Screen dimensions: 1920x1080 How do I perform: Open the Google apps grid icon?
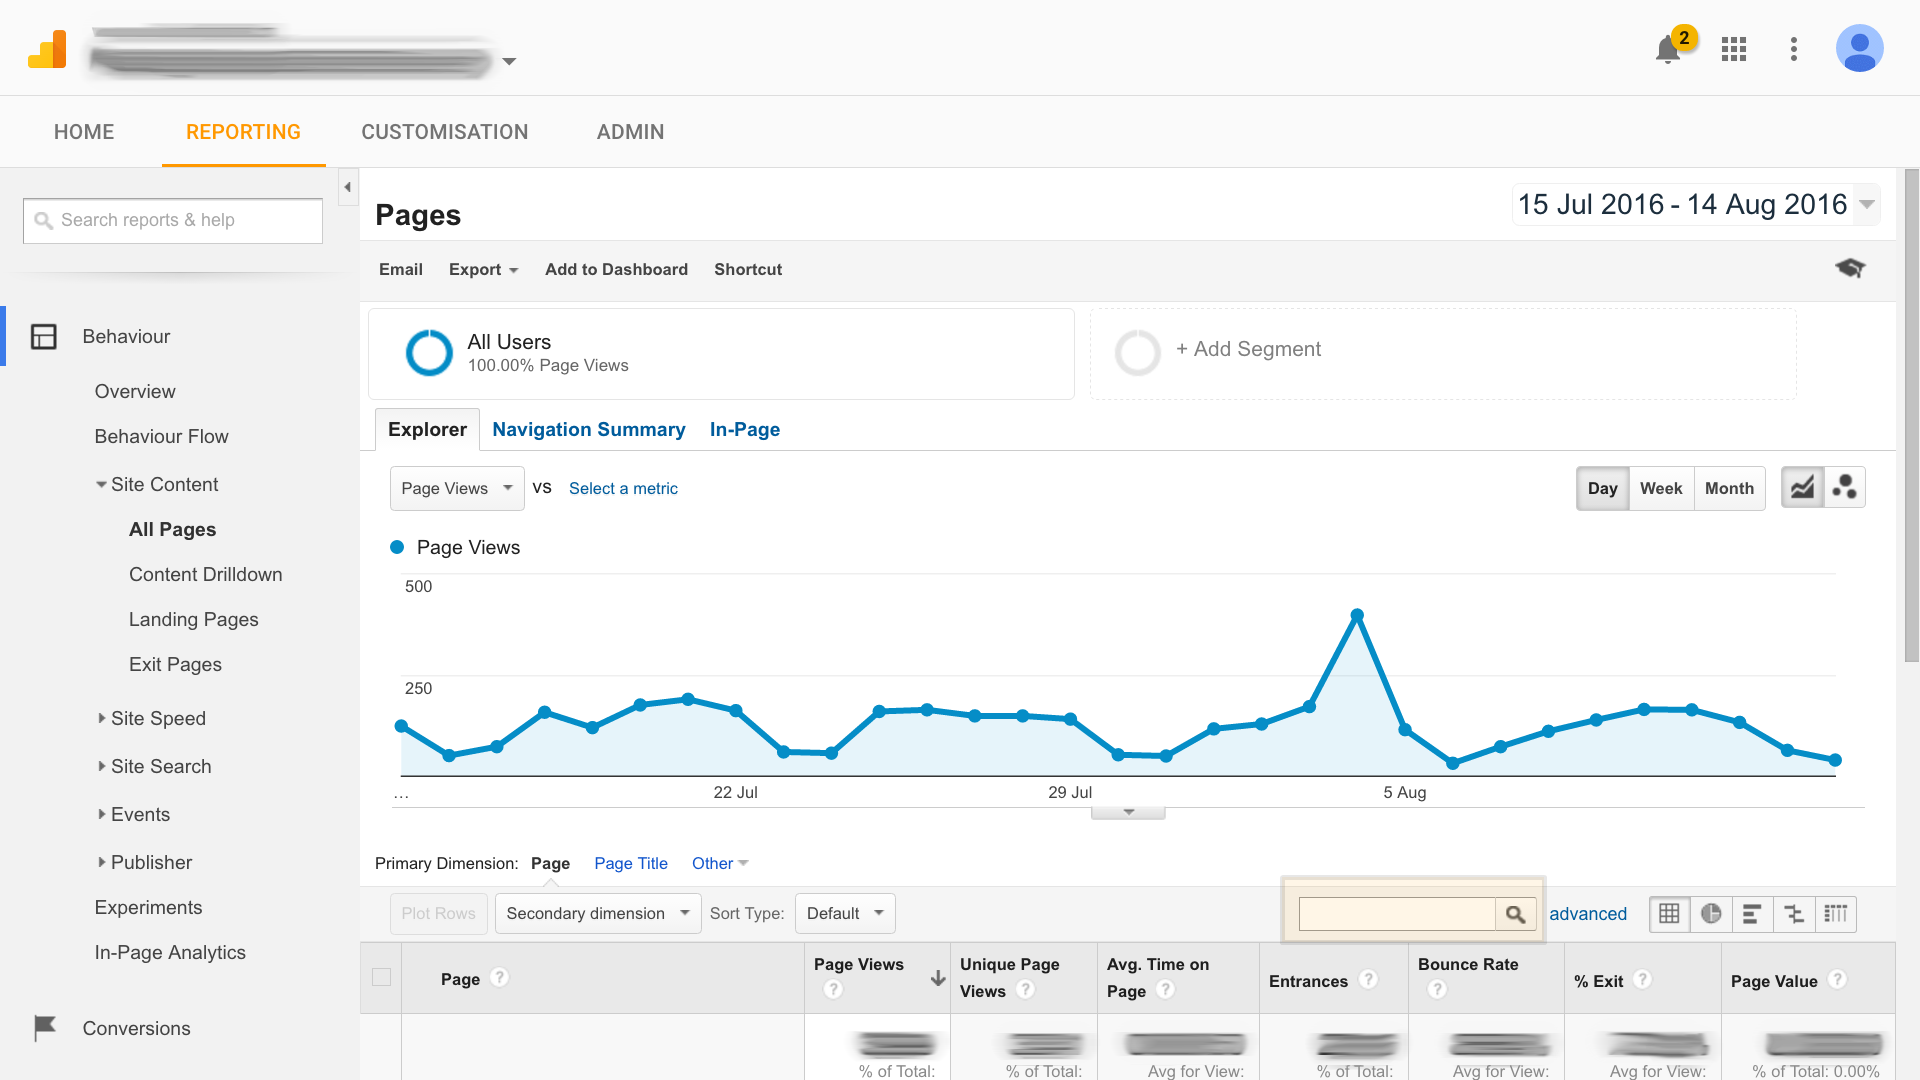coord(1734,49)
